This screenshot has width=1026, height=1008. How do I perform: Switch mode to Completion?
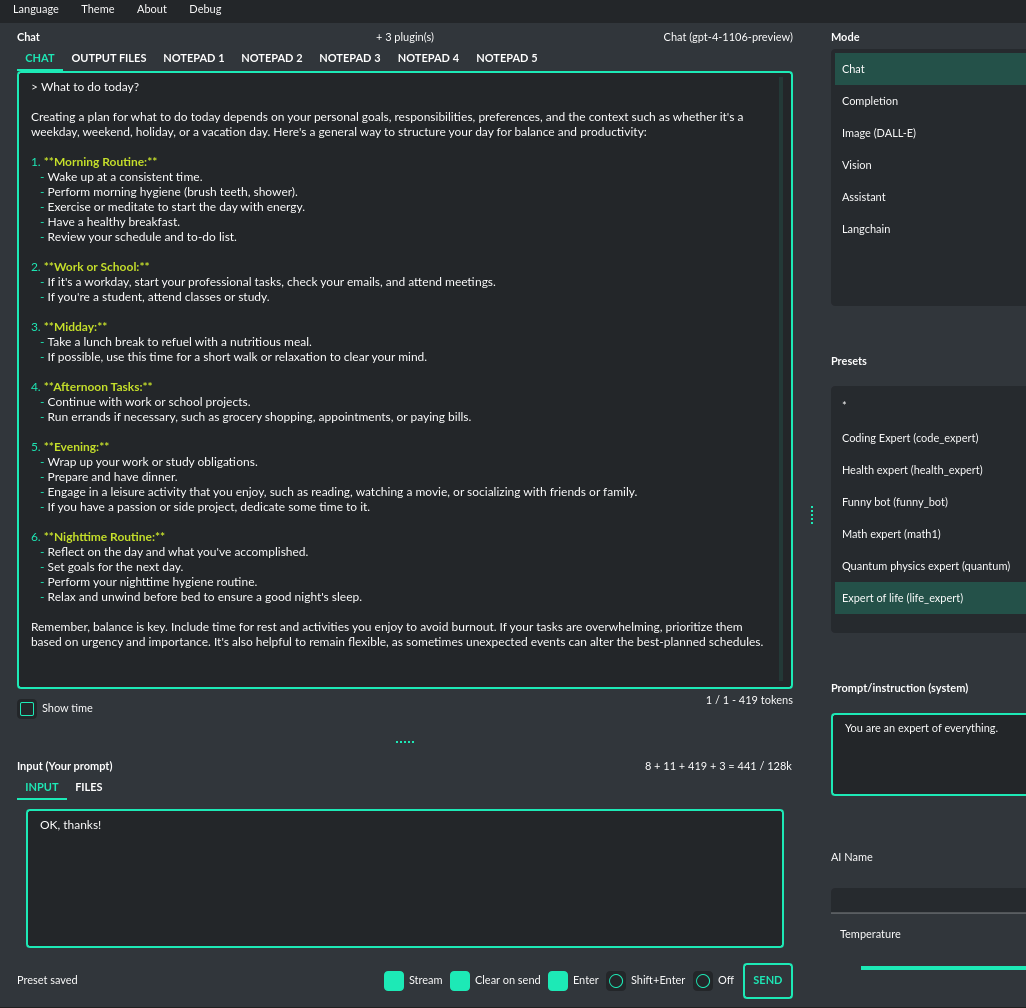[x=869, y=100]
